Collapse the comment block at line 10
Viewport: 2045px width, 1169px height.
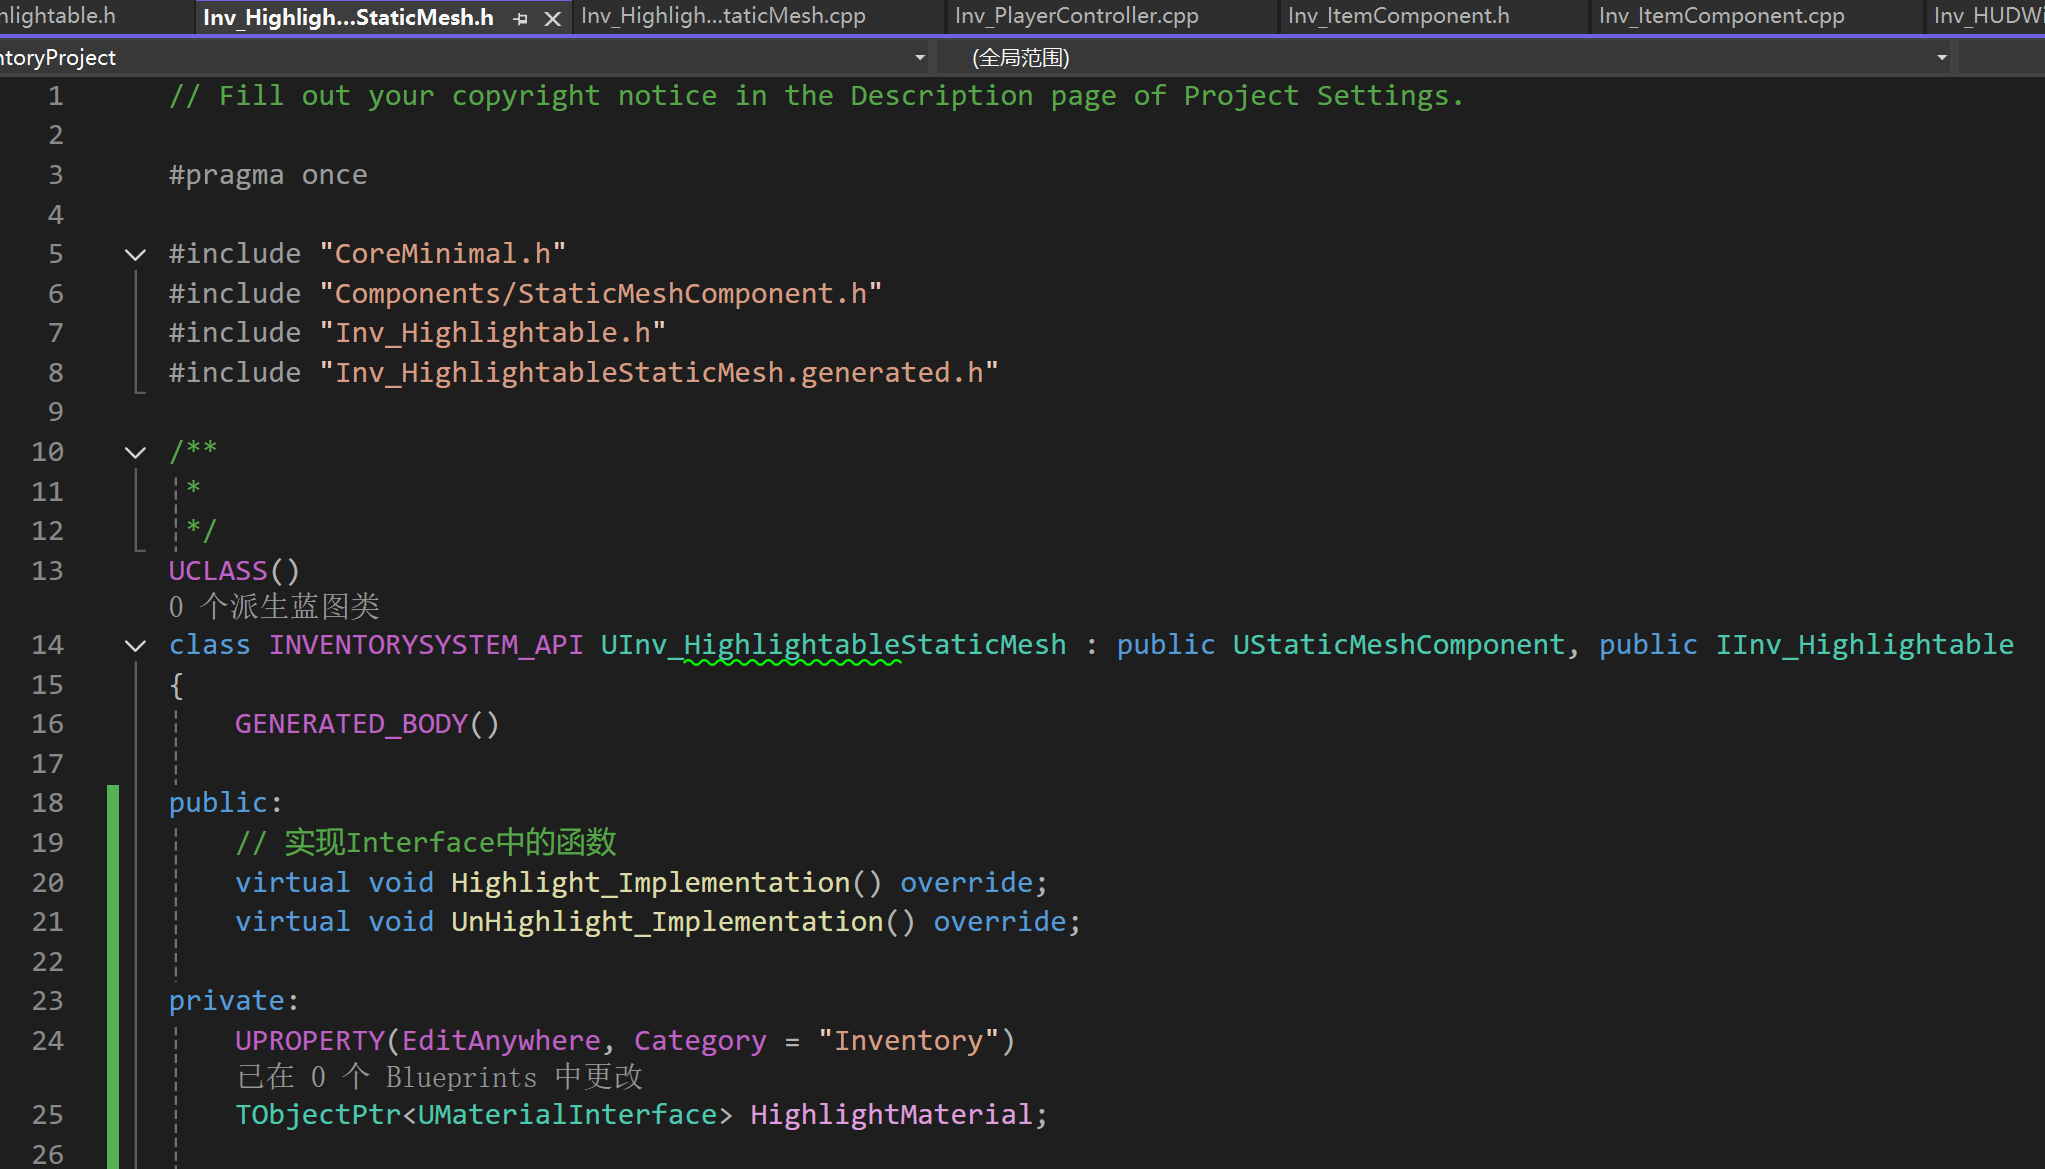pyautogui.click(x=135, y=453)
